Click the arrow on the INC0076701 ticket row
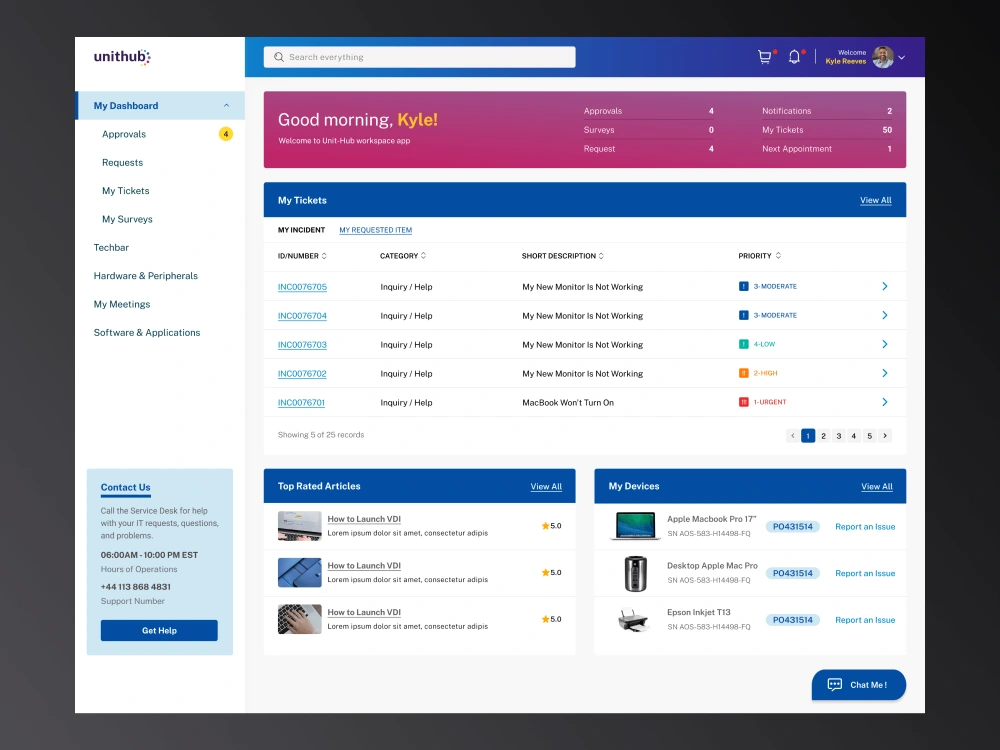Screen dimensions: 1000x750 884,401
